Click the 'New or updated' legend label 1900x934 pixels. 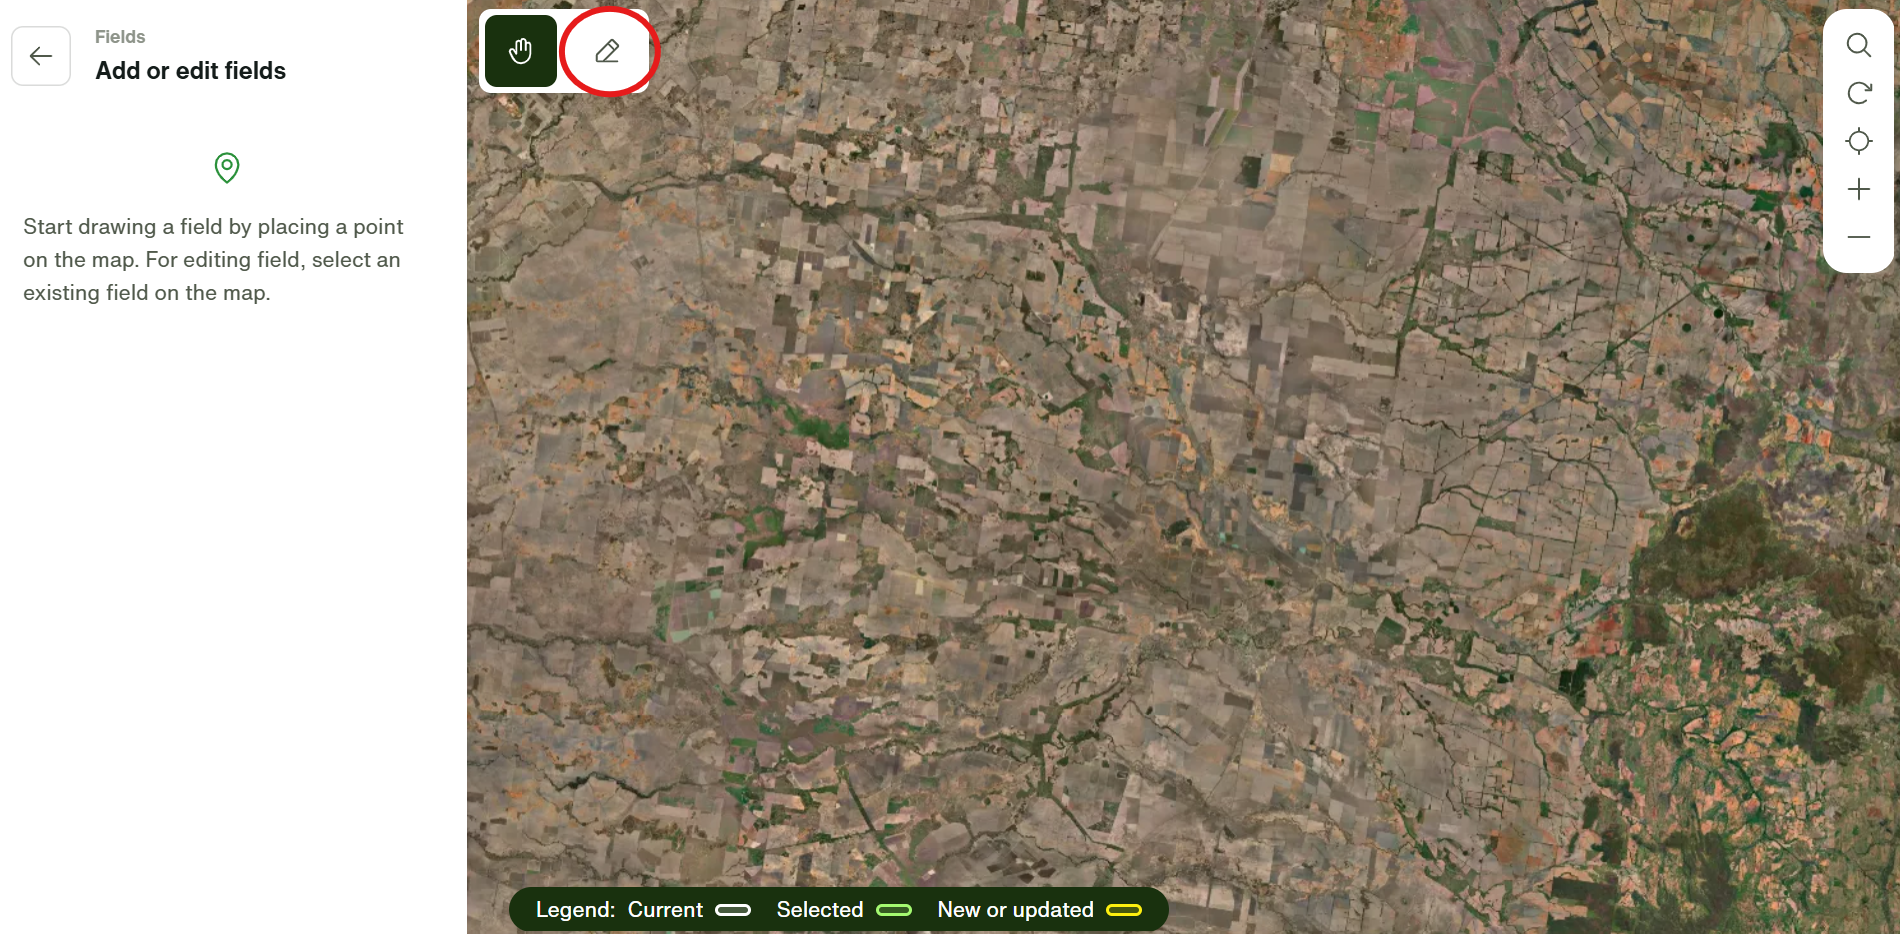click(x=1015, y=910)
